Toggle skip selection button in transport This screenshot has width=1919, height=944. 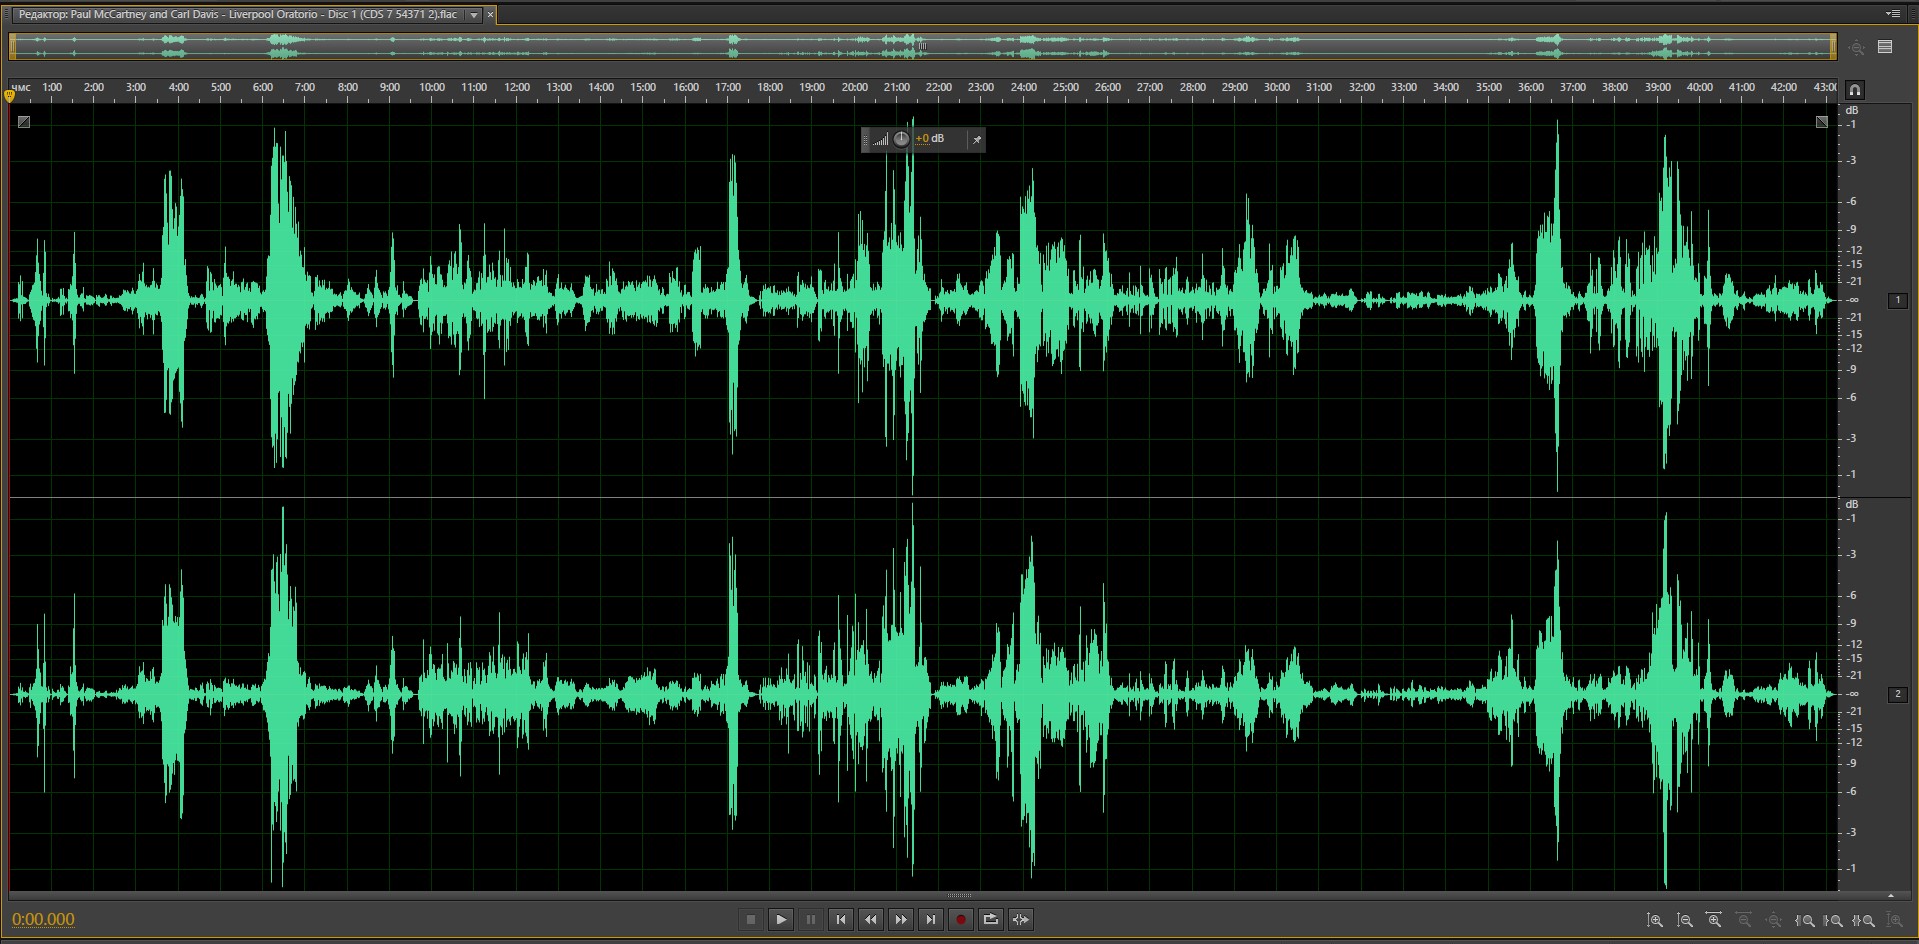pyautogui.click(x=1021, y=920)
